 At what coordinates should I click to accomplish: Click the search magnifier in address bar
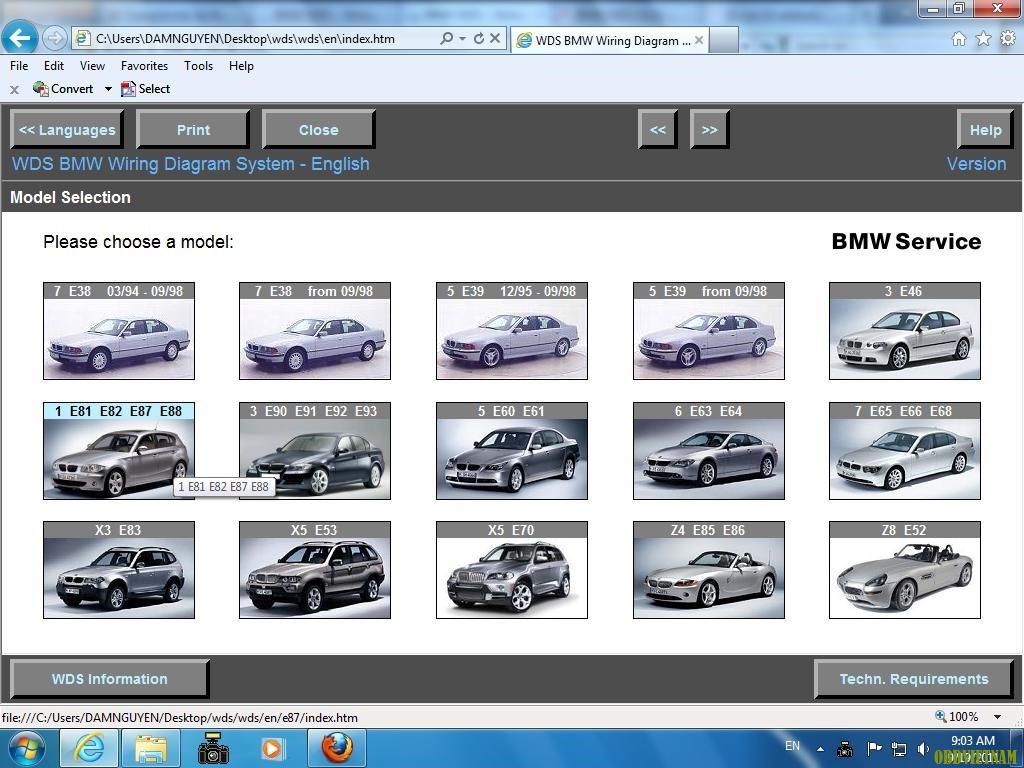[447, 39]
